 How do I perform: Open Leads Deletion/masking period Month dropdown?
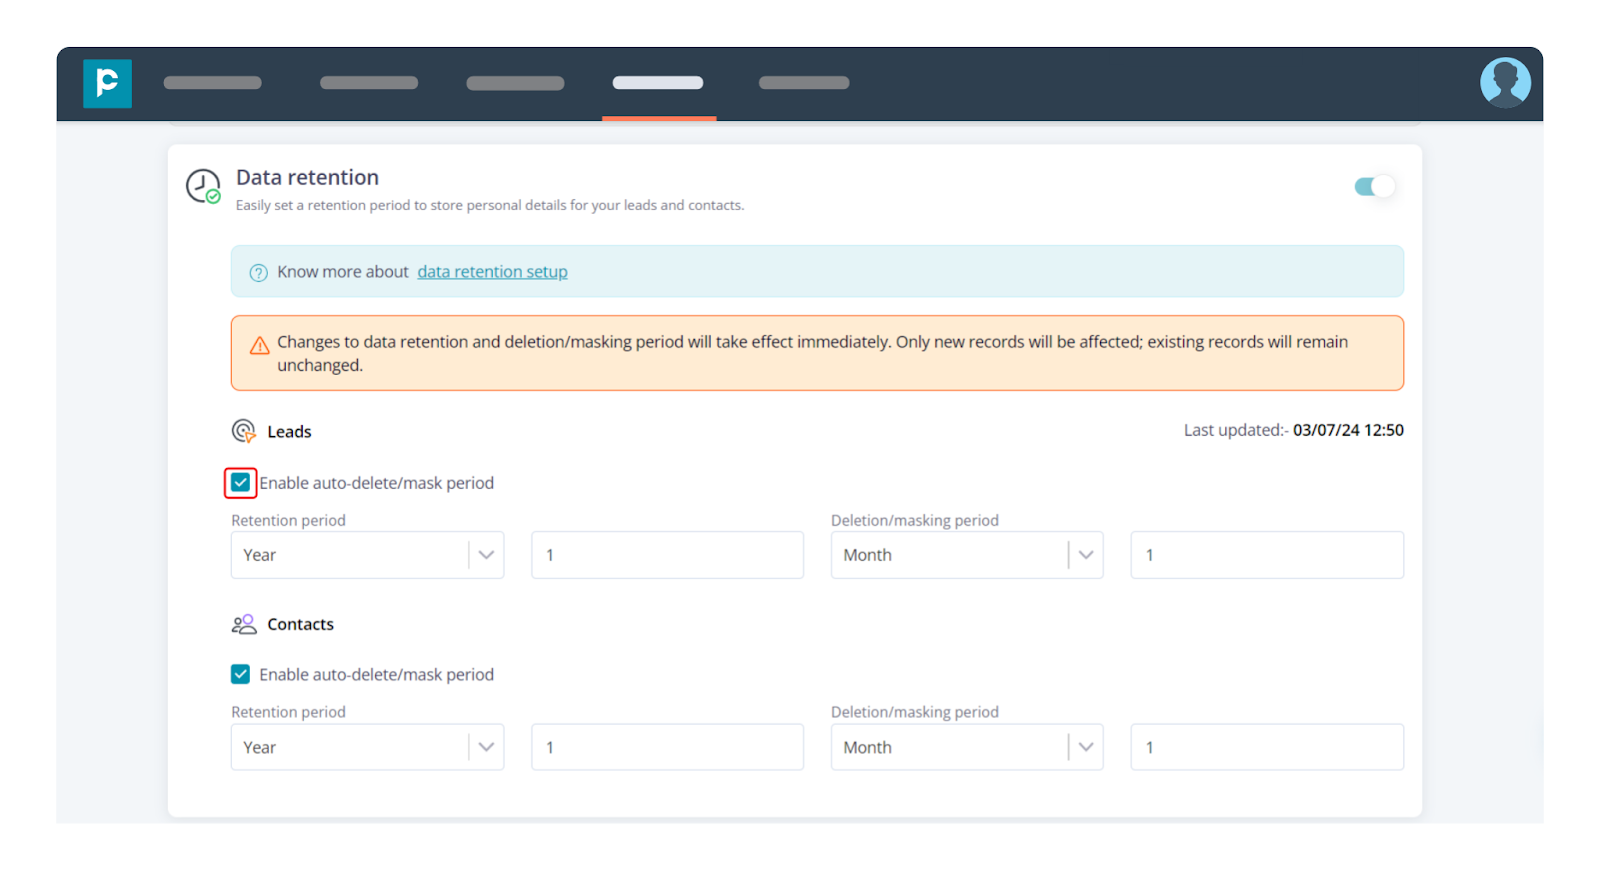967,555
